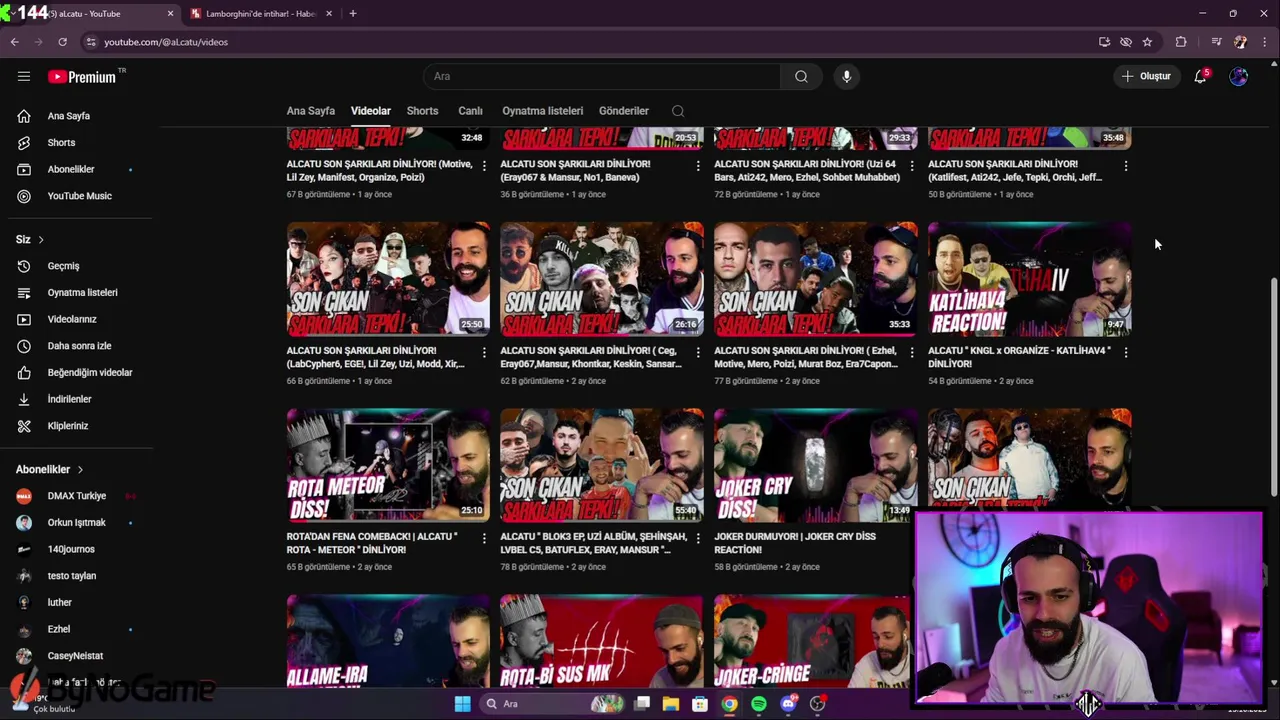Switch to the Shorts channel tab

(422, 111)
